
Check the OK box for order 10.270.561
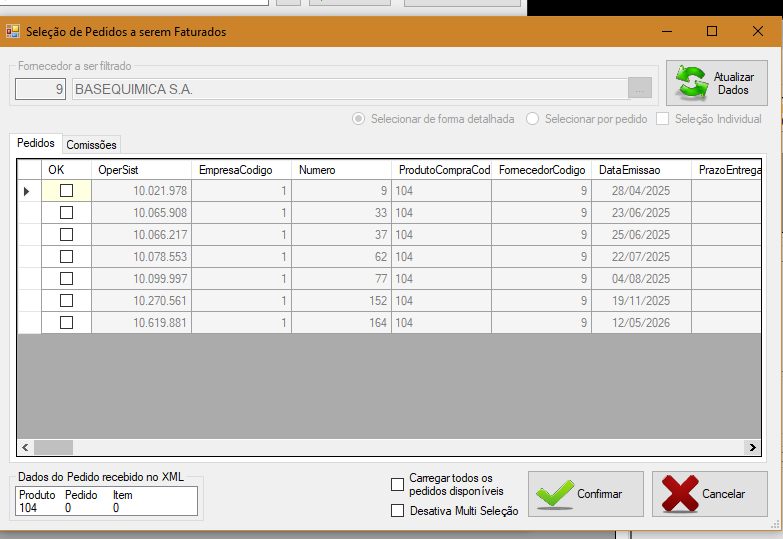point(66,300)
